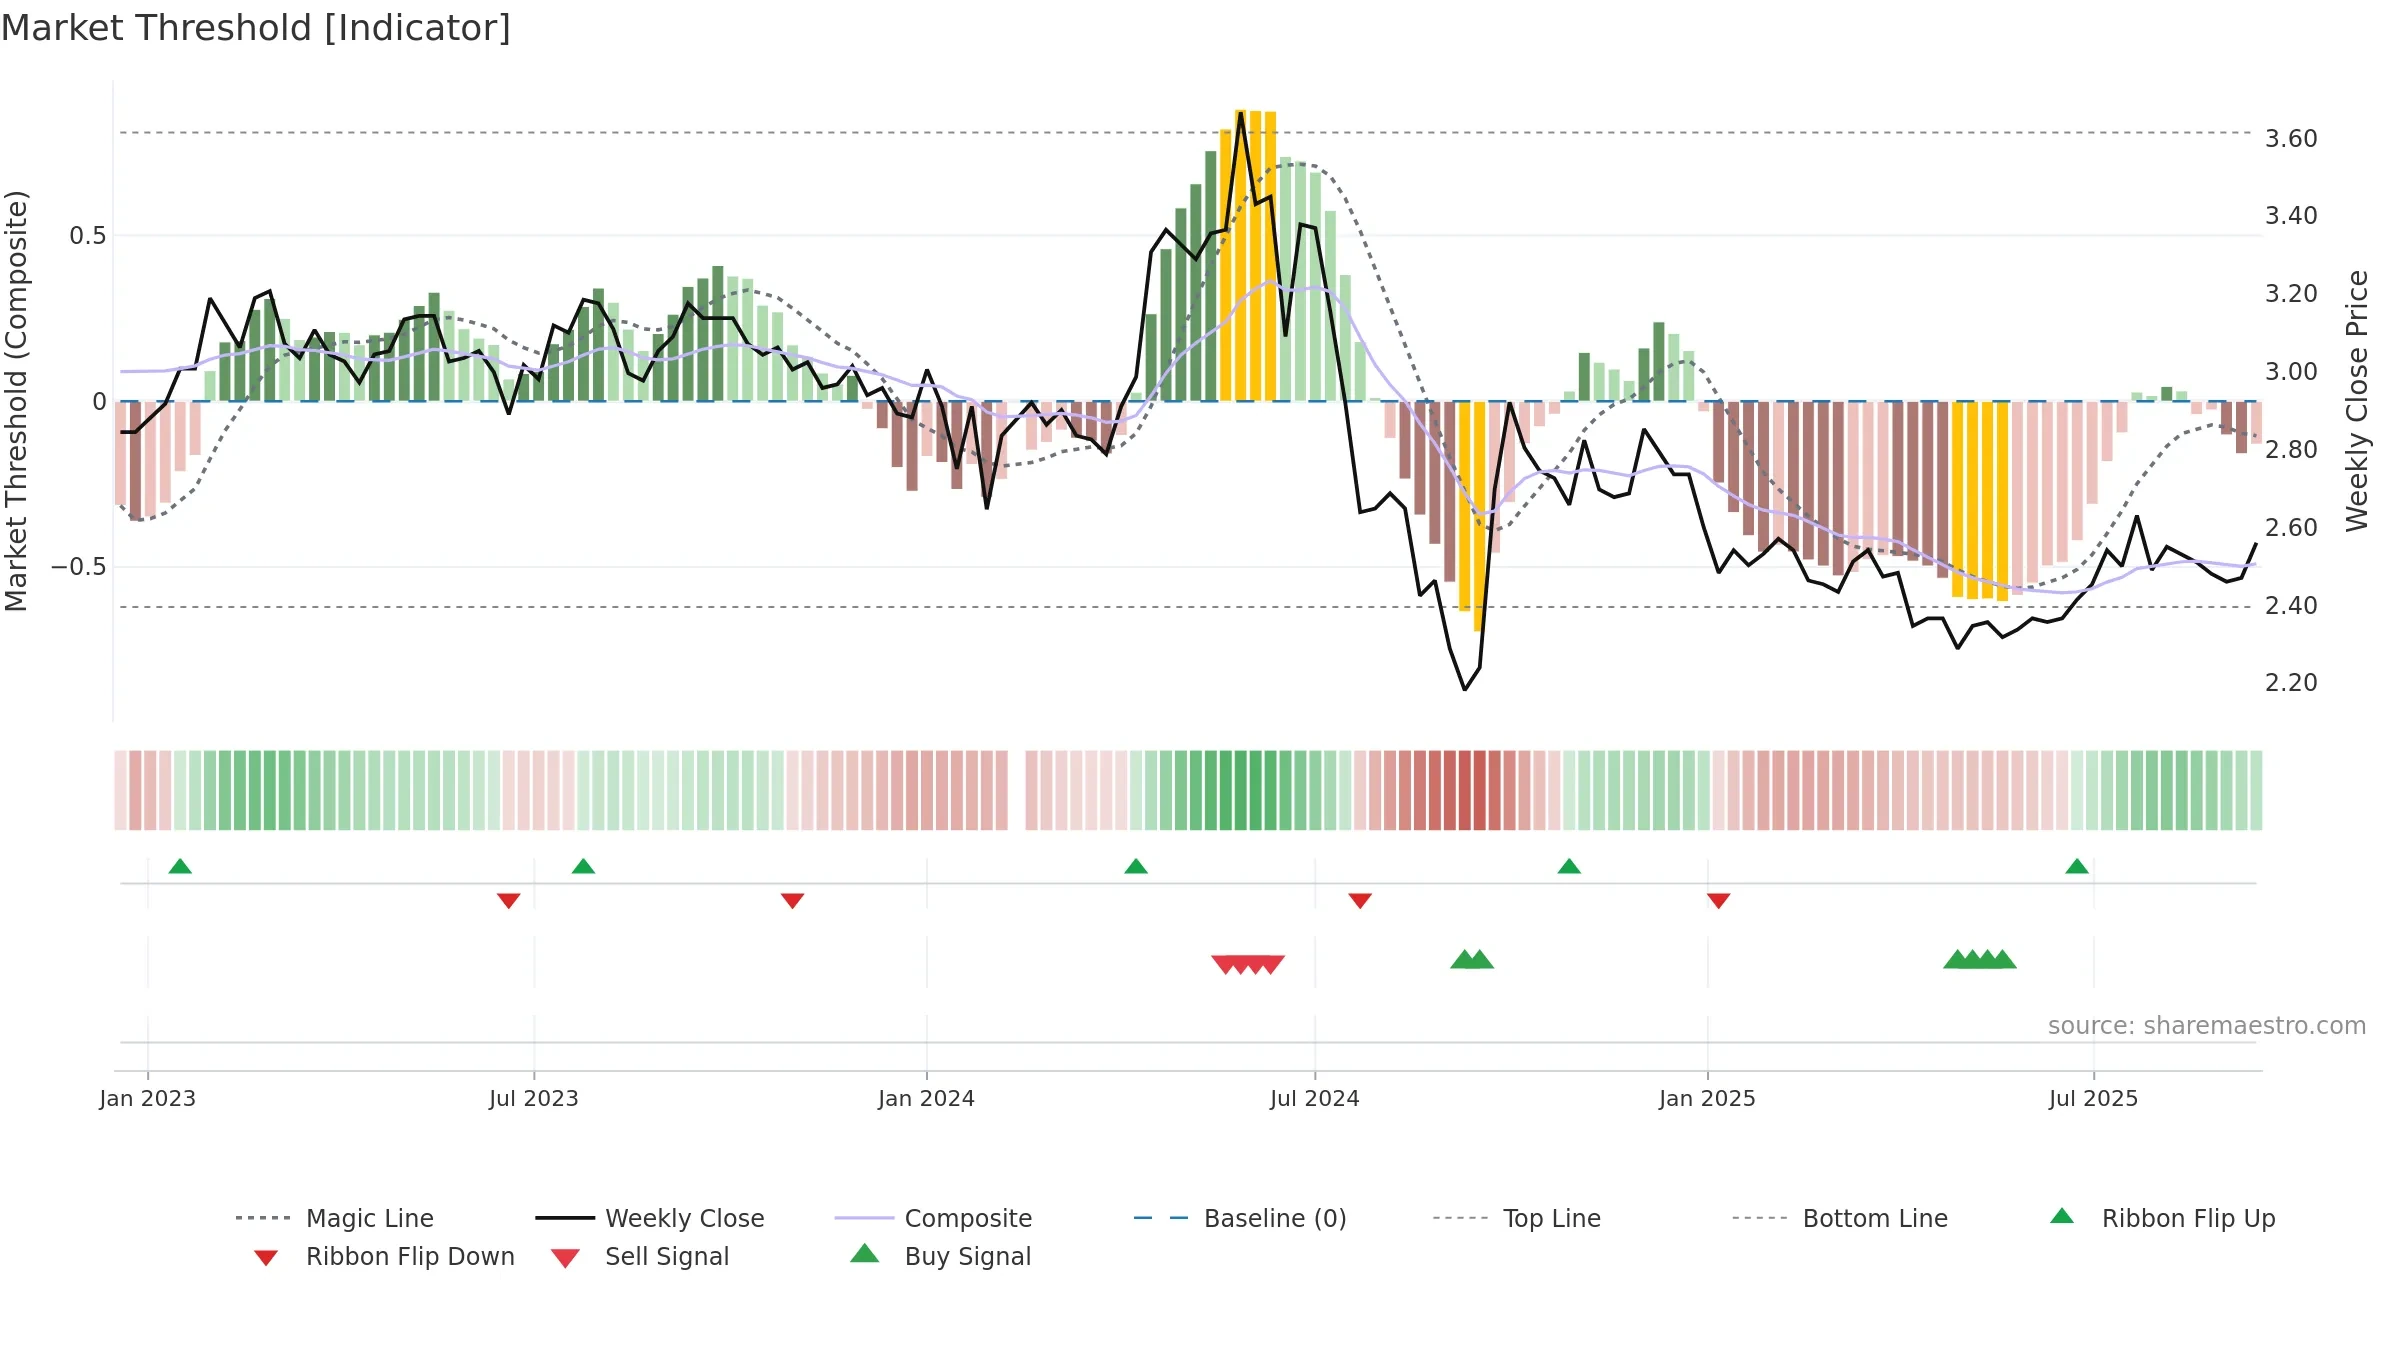Image resolution: width=2400 pixels, height=1350 pixels.
Task: Click the green flip-up triangle near Jan 2023
Action: point(180,866)
